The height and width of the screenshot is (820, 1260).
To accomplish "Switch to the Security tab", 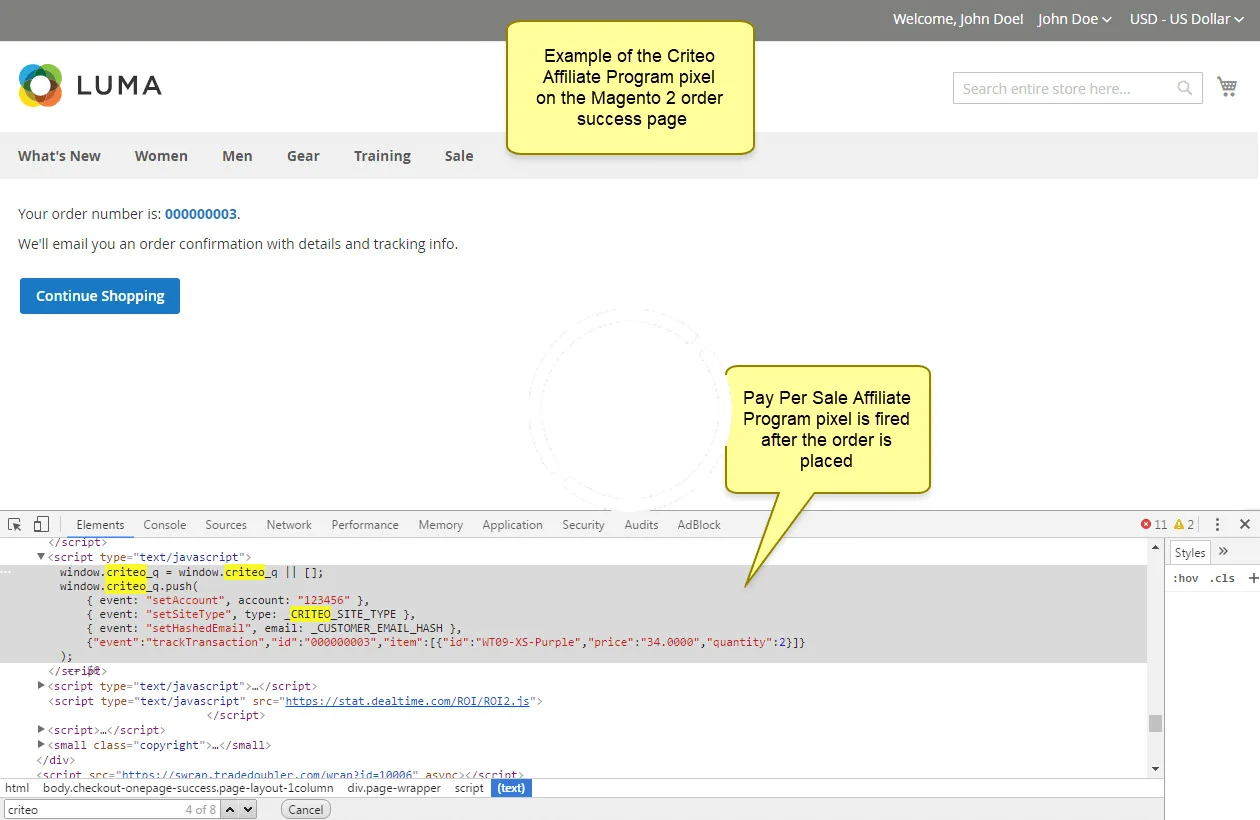I will 583,524.
